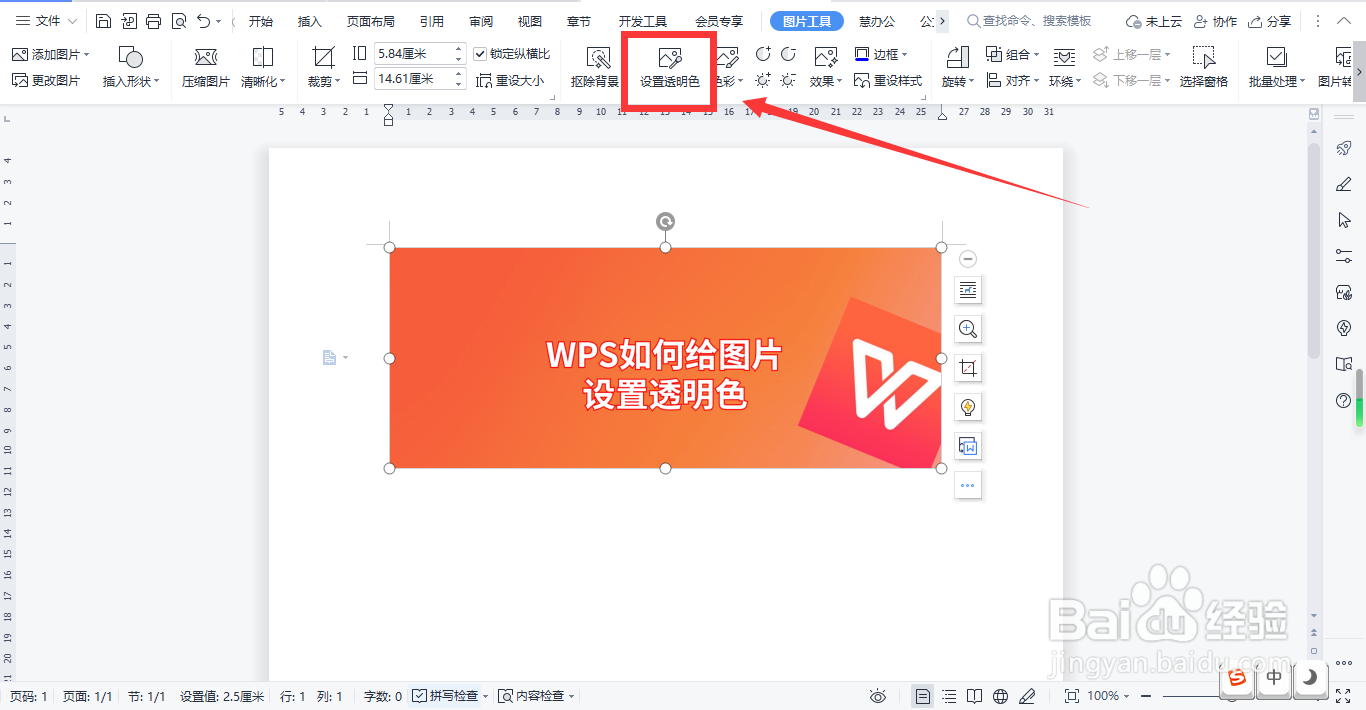Open the 文件 menu dropdown arrow
This screenshot has height=710, width=1366.
tap(73, 21)
